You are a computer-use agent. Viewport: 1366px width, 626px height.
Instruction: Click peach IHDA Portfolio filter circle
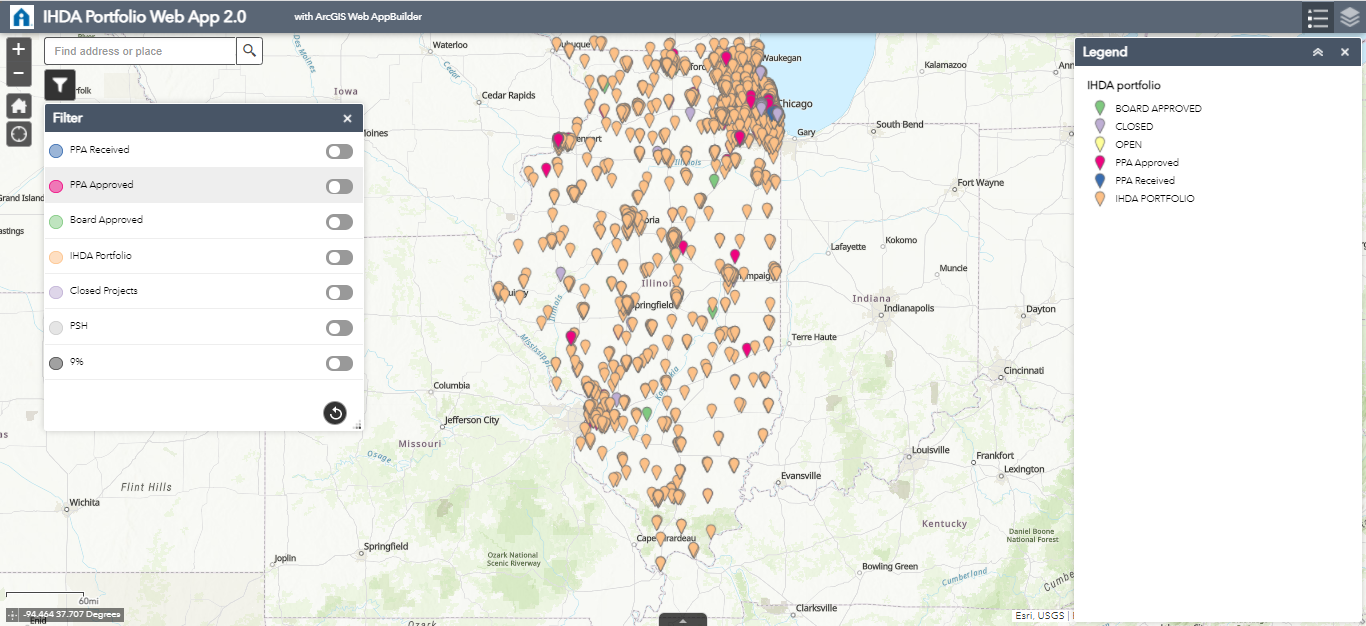click(56, 257)
